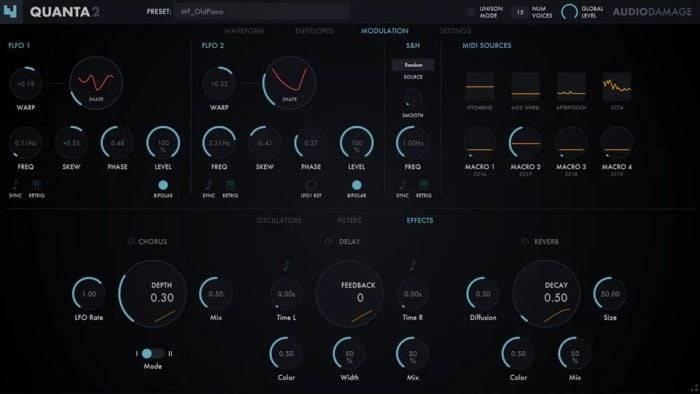
Task: Click the S&H Smooth knob
Action: tap(412, 98)
